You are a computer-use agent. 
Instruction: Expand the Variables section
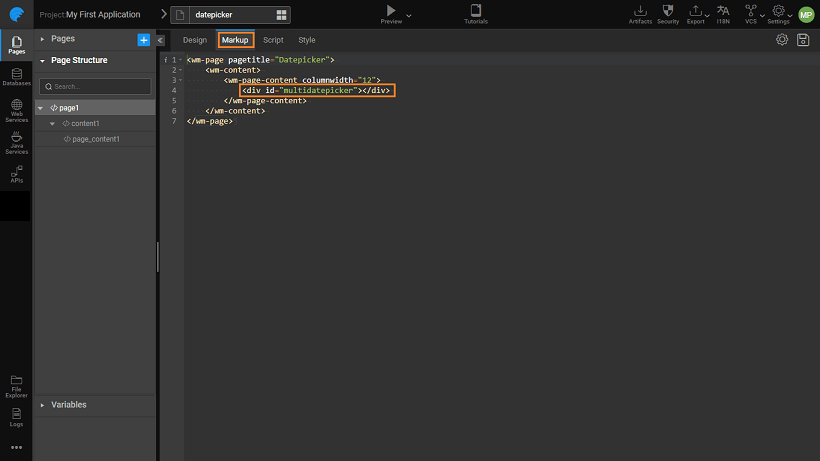(68, 405)
